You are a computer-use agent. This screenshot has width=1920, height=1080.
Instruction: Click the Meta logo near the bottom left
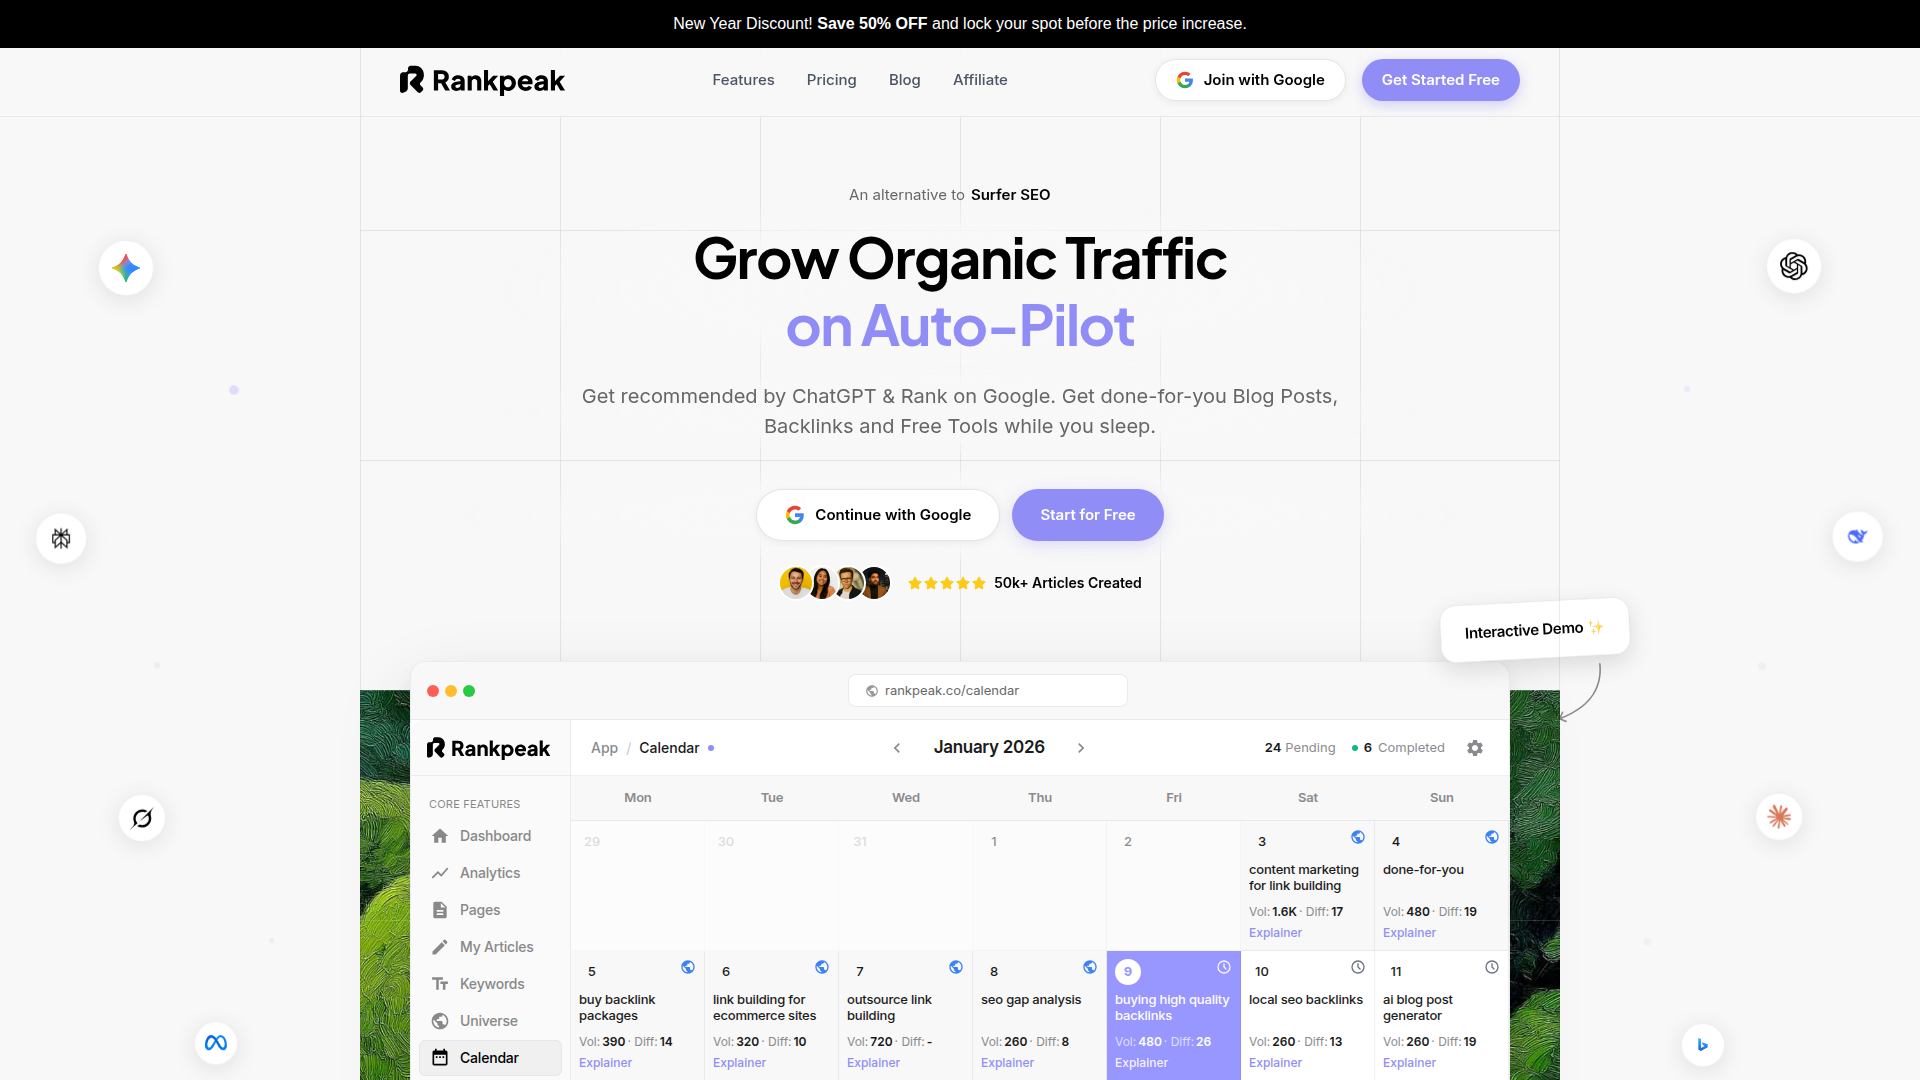[x=216, y=1043]
